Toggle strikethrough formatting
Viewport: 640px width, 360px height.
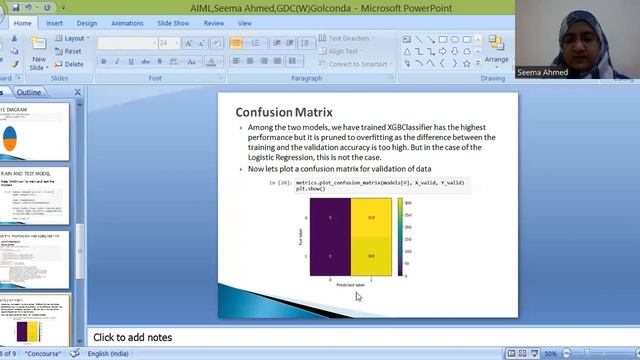coord(145,62)
